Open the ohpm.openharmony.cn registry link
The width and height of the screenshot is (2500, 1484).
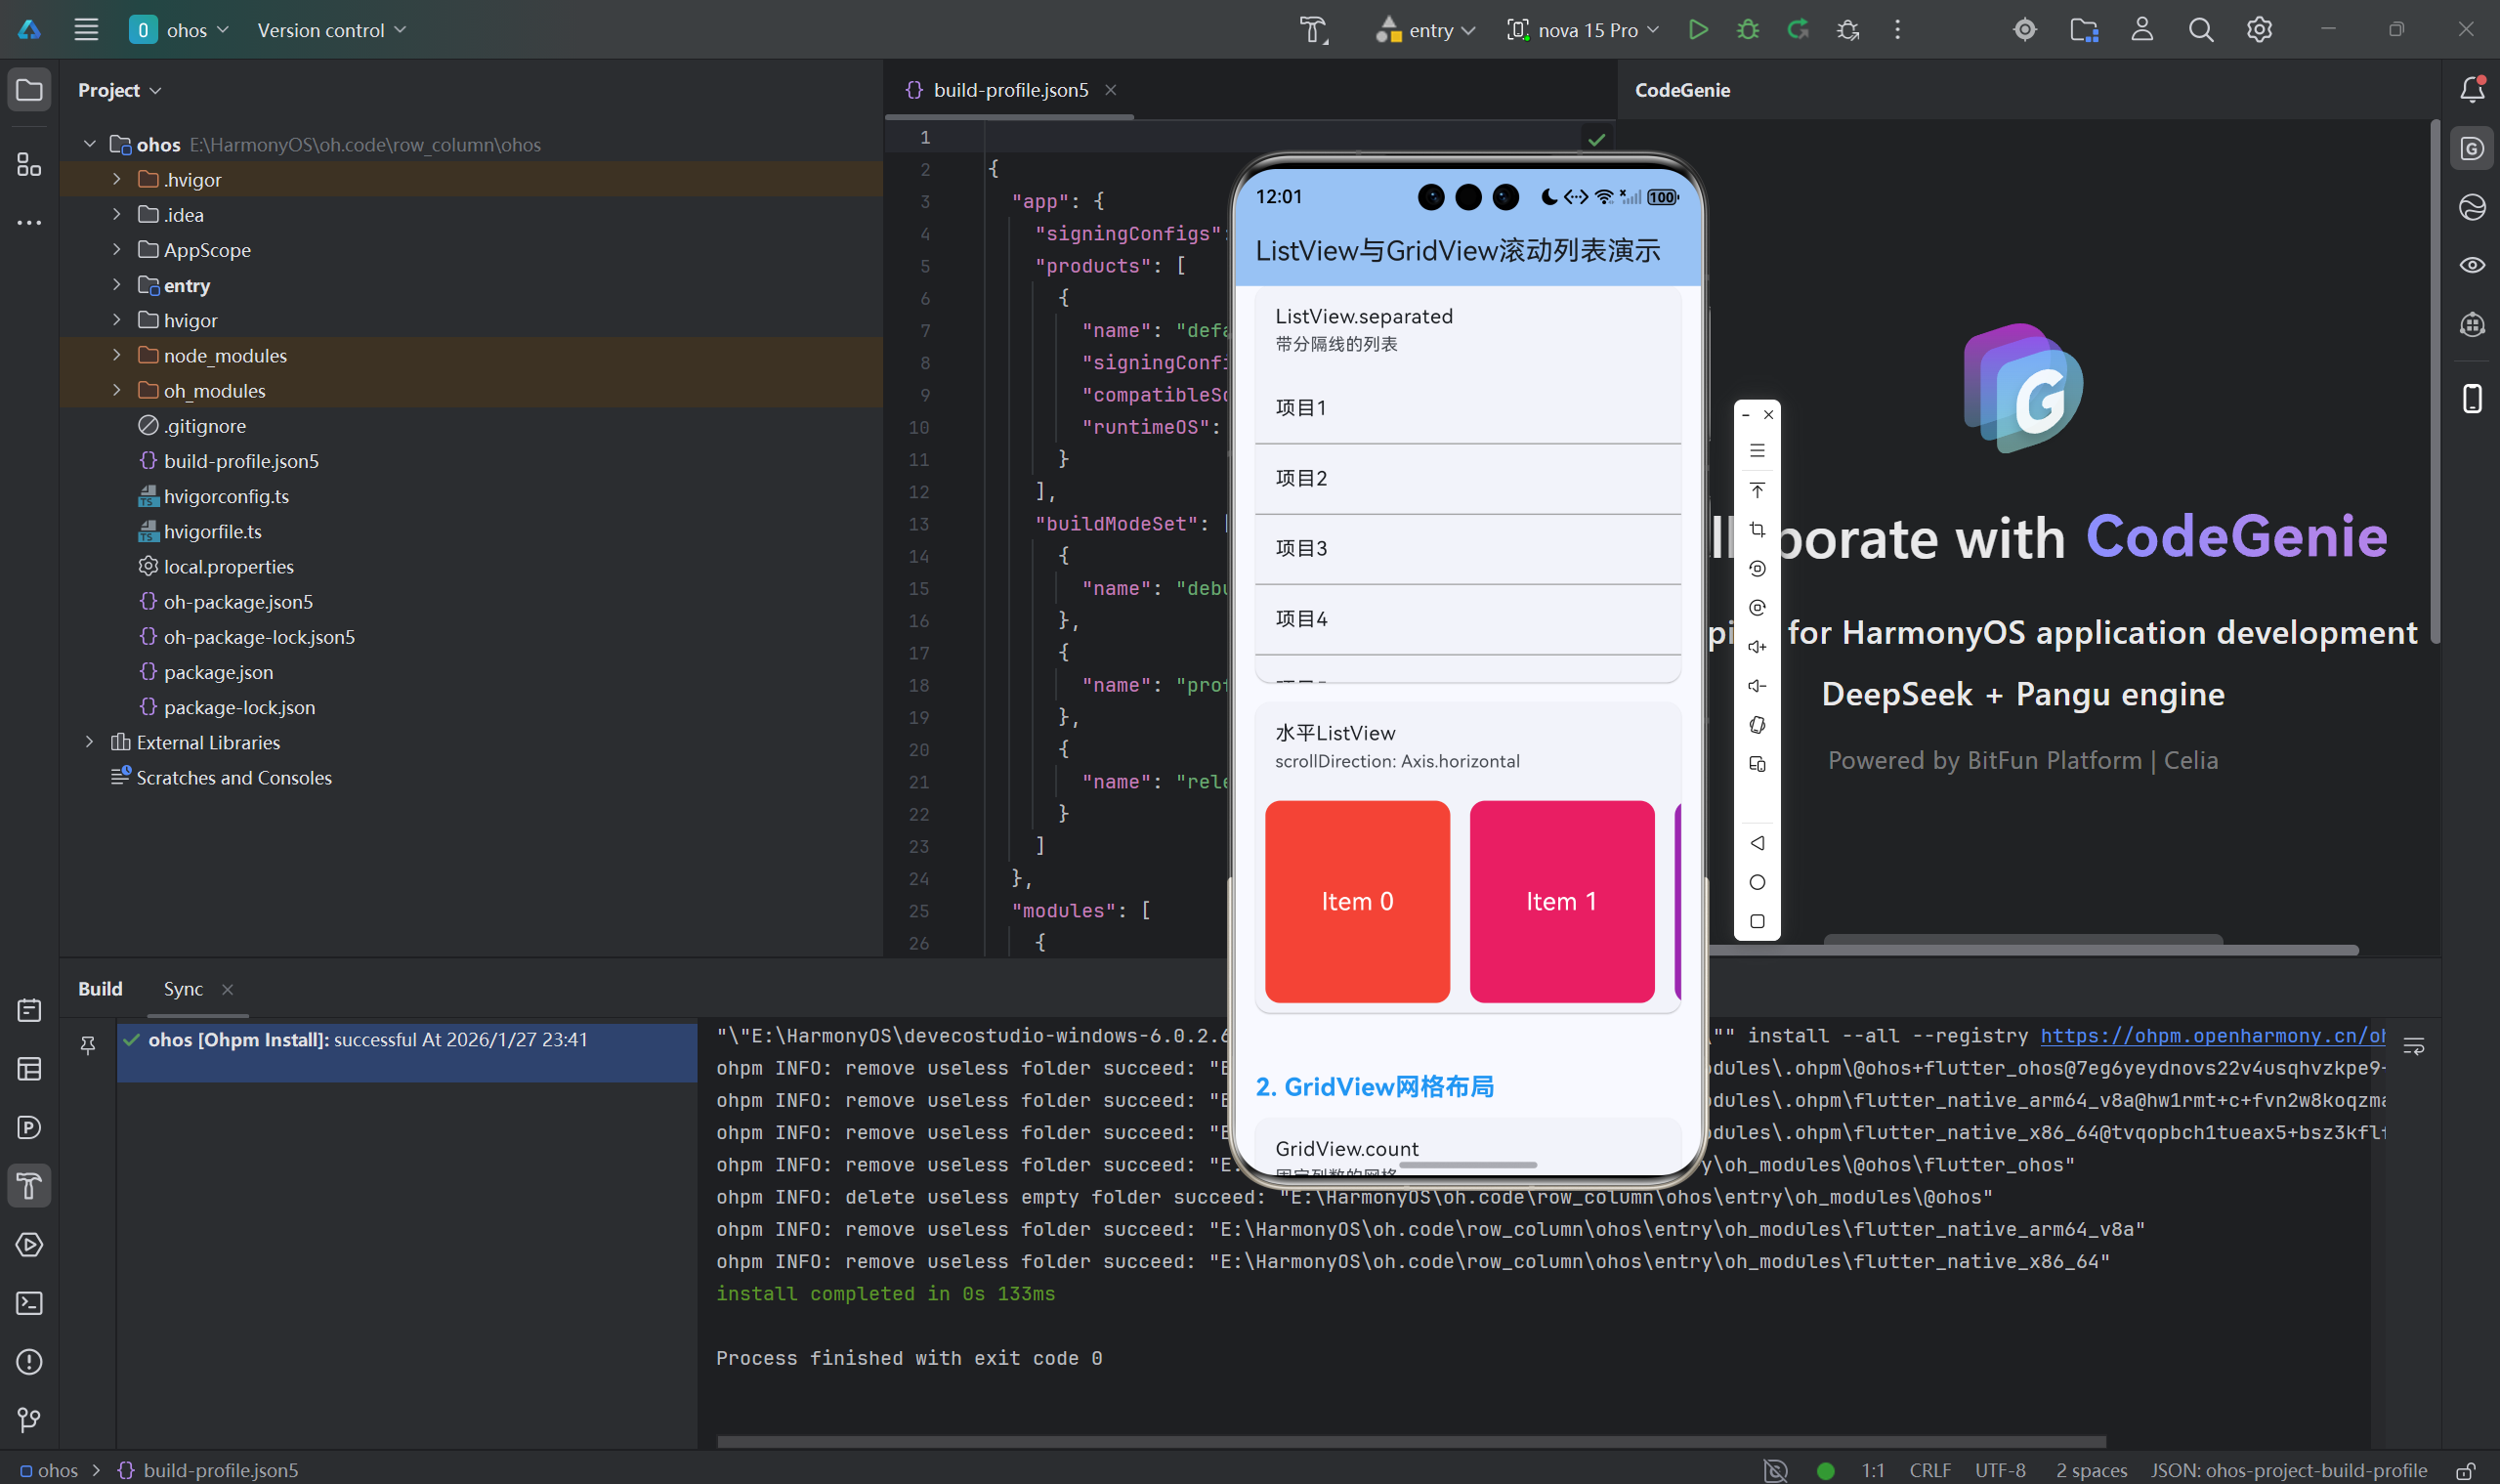tap(2212, 1036)
